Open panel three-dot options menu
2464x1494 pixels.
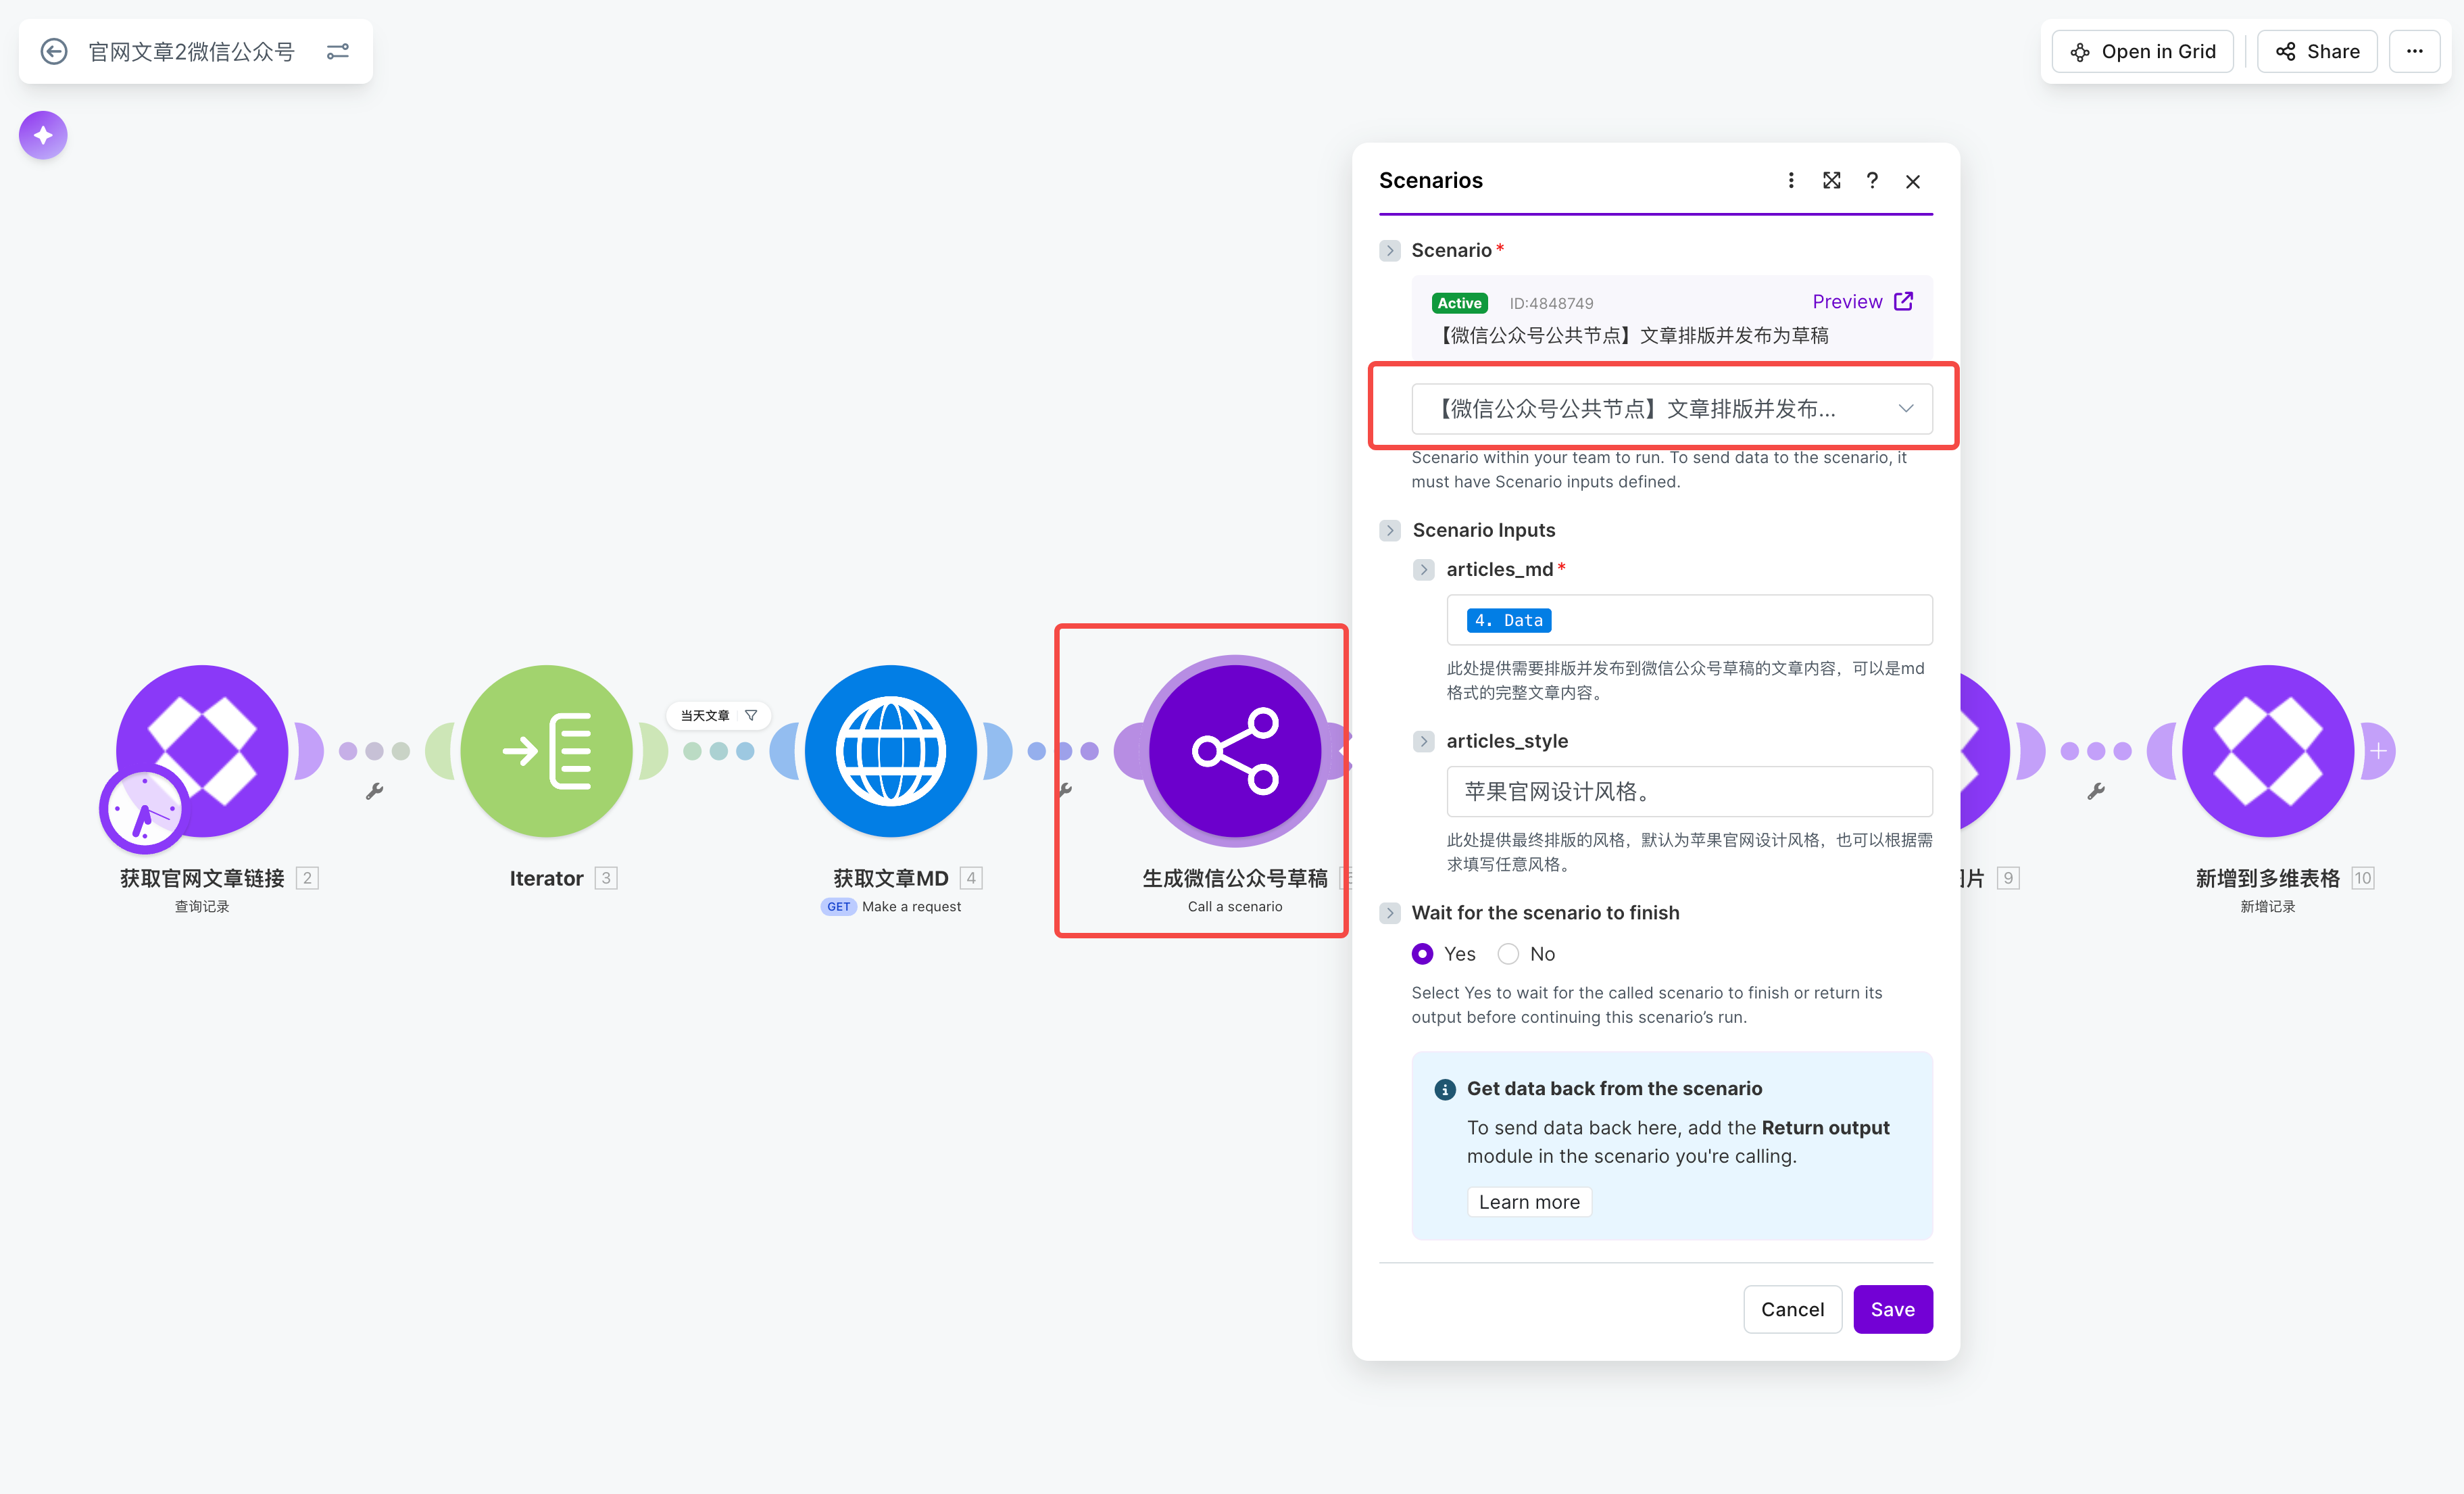pos(1791,180)
